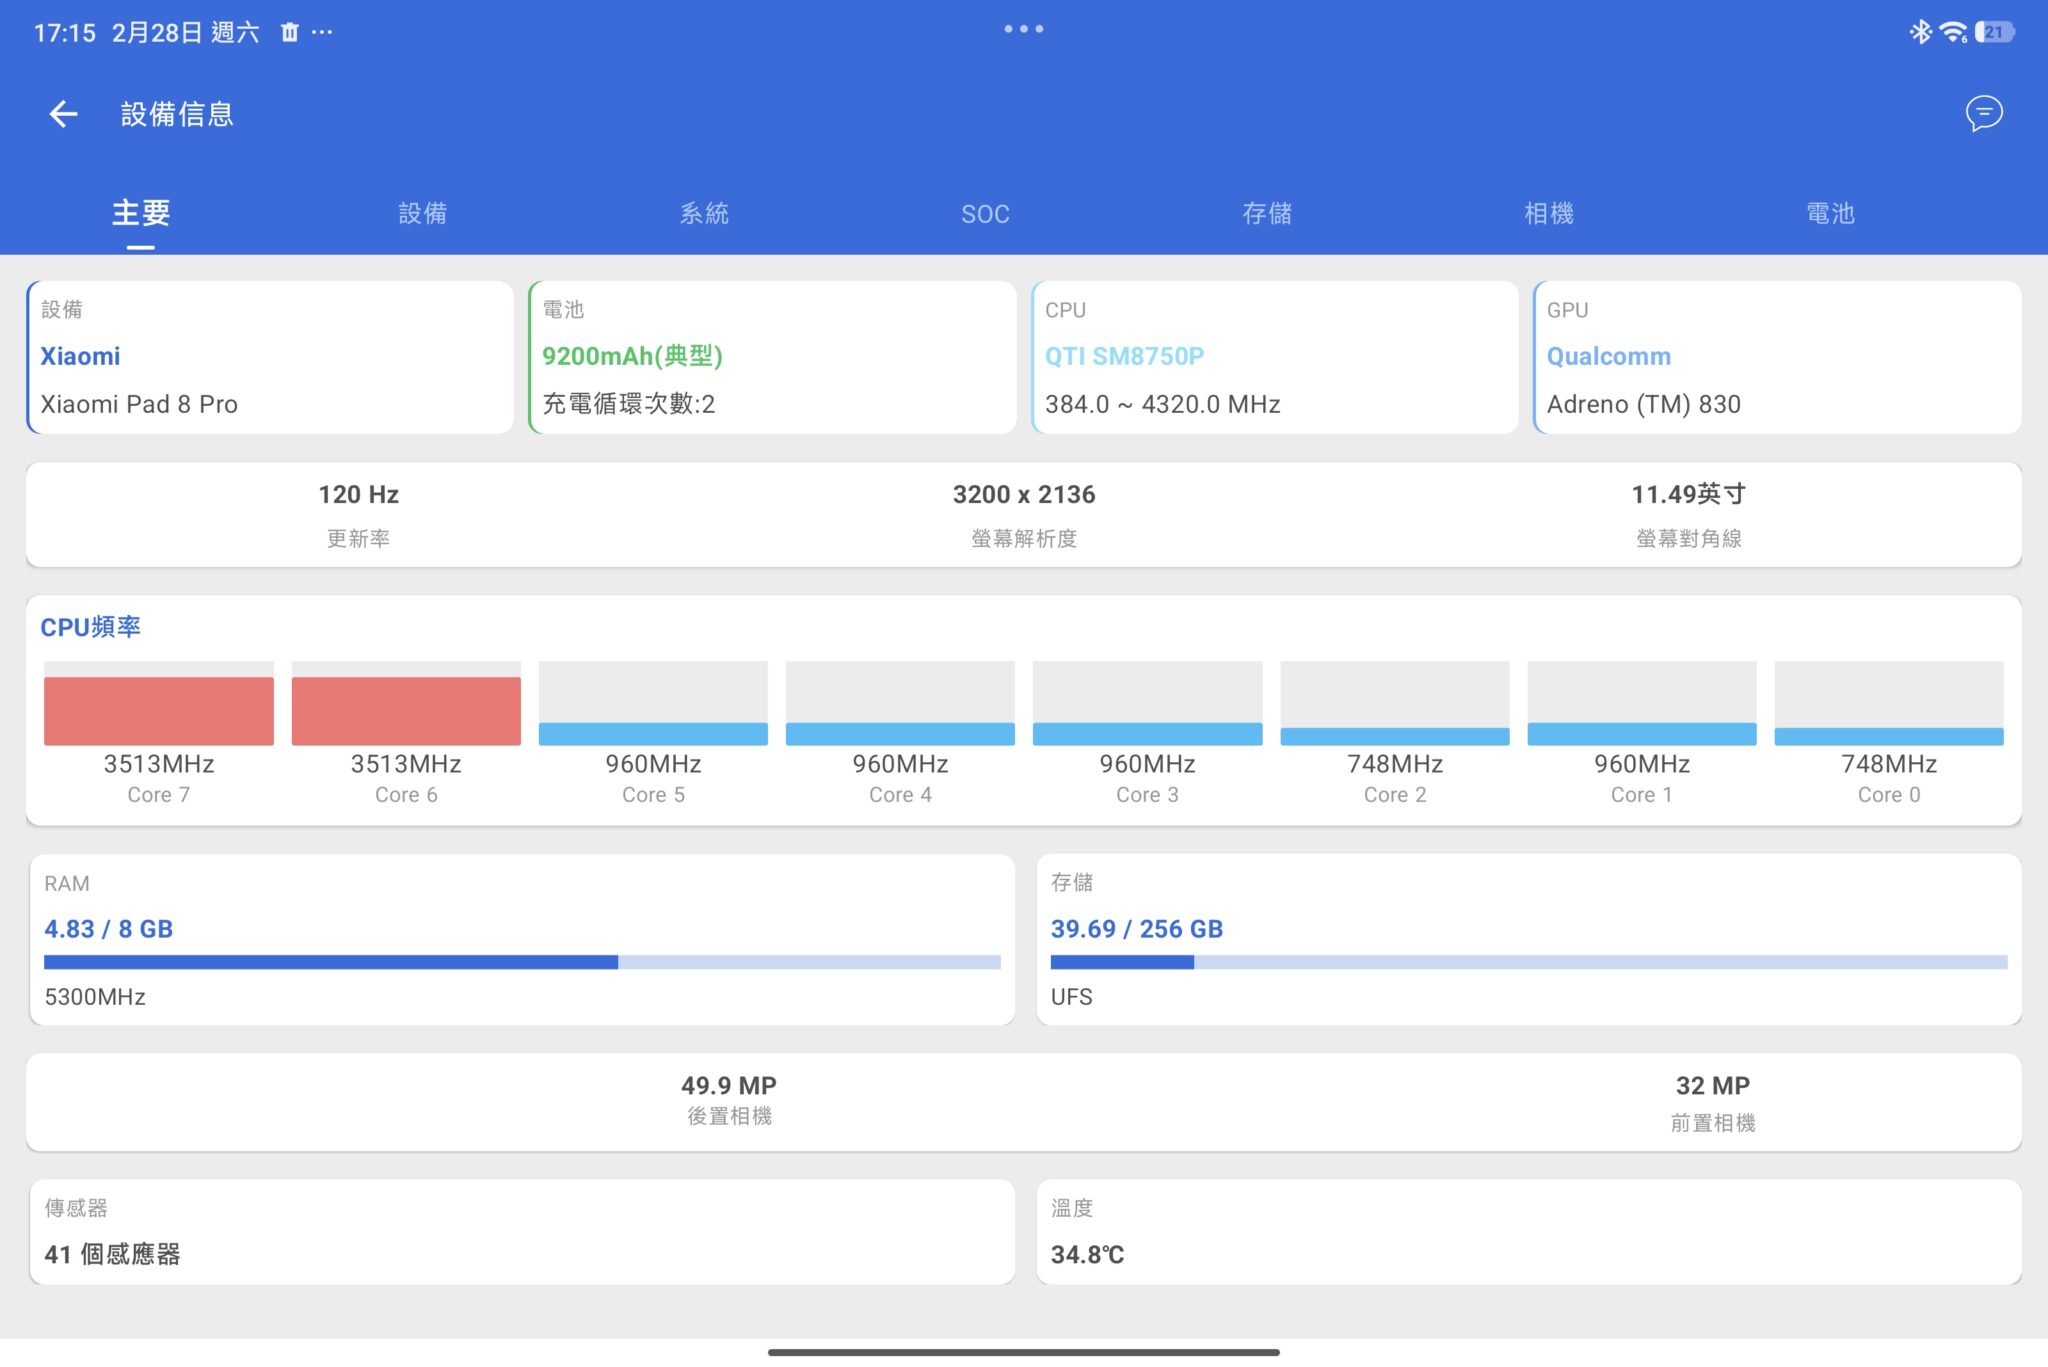Tap the Core 7 frequency bar
2048x1367 pixels.
point(159,710)
